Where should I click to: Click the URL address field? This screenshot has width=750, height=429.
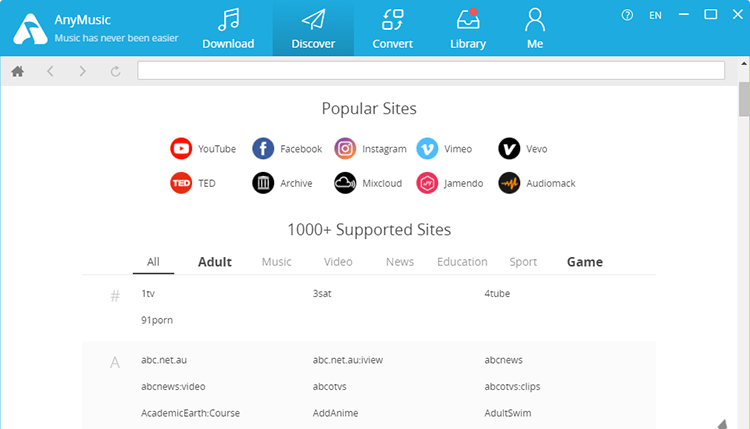tap(431, 70)
